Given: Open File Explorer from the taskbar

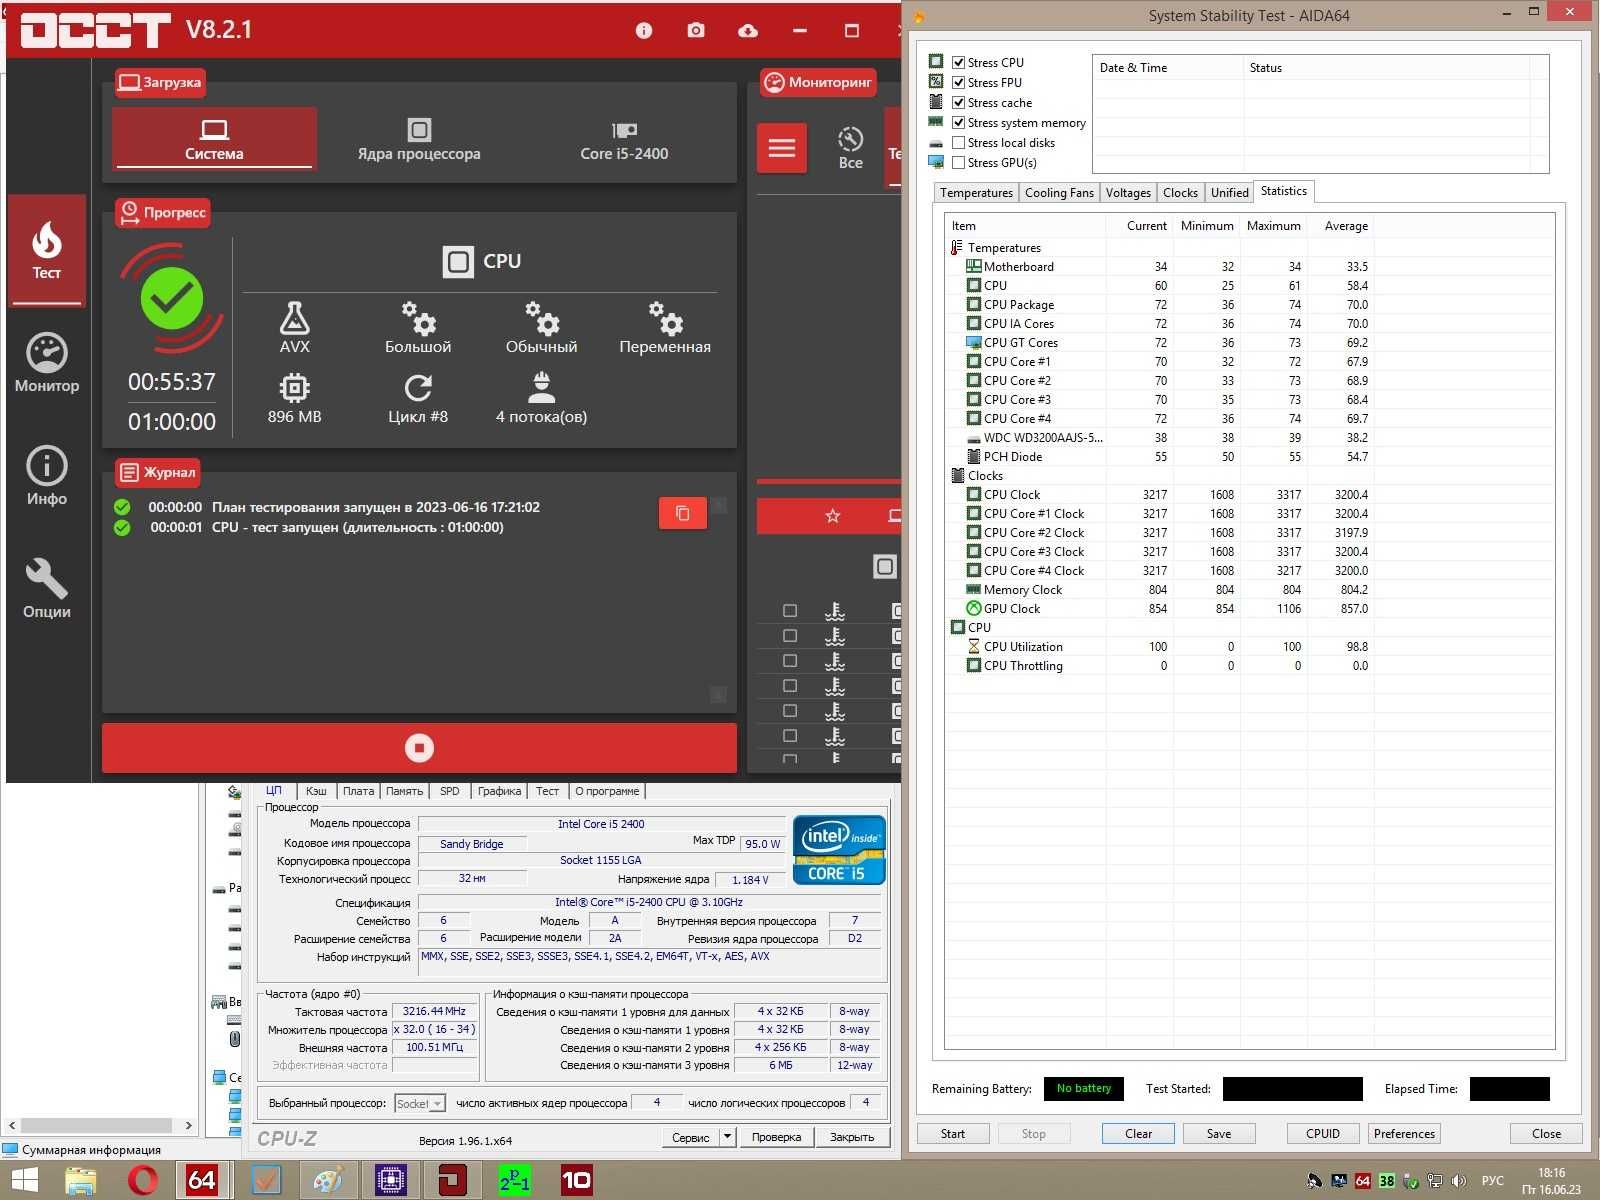Looking at the screenshot, I should click(81, 1180).
